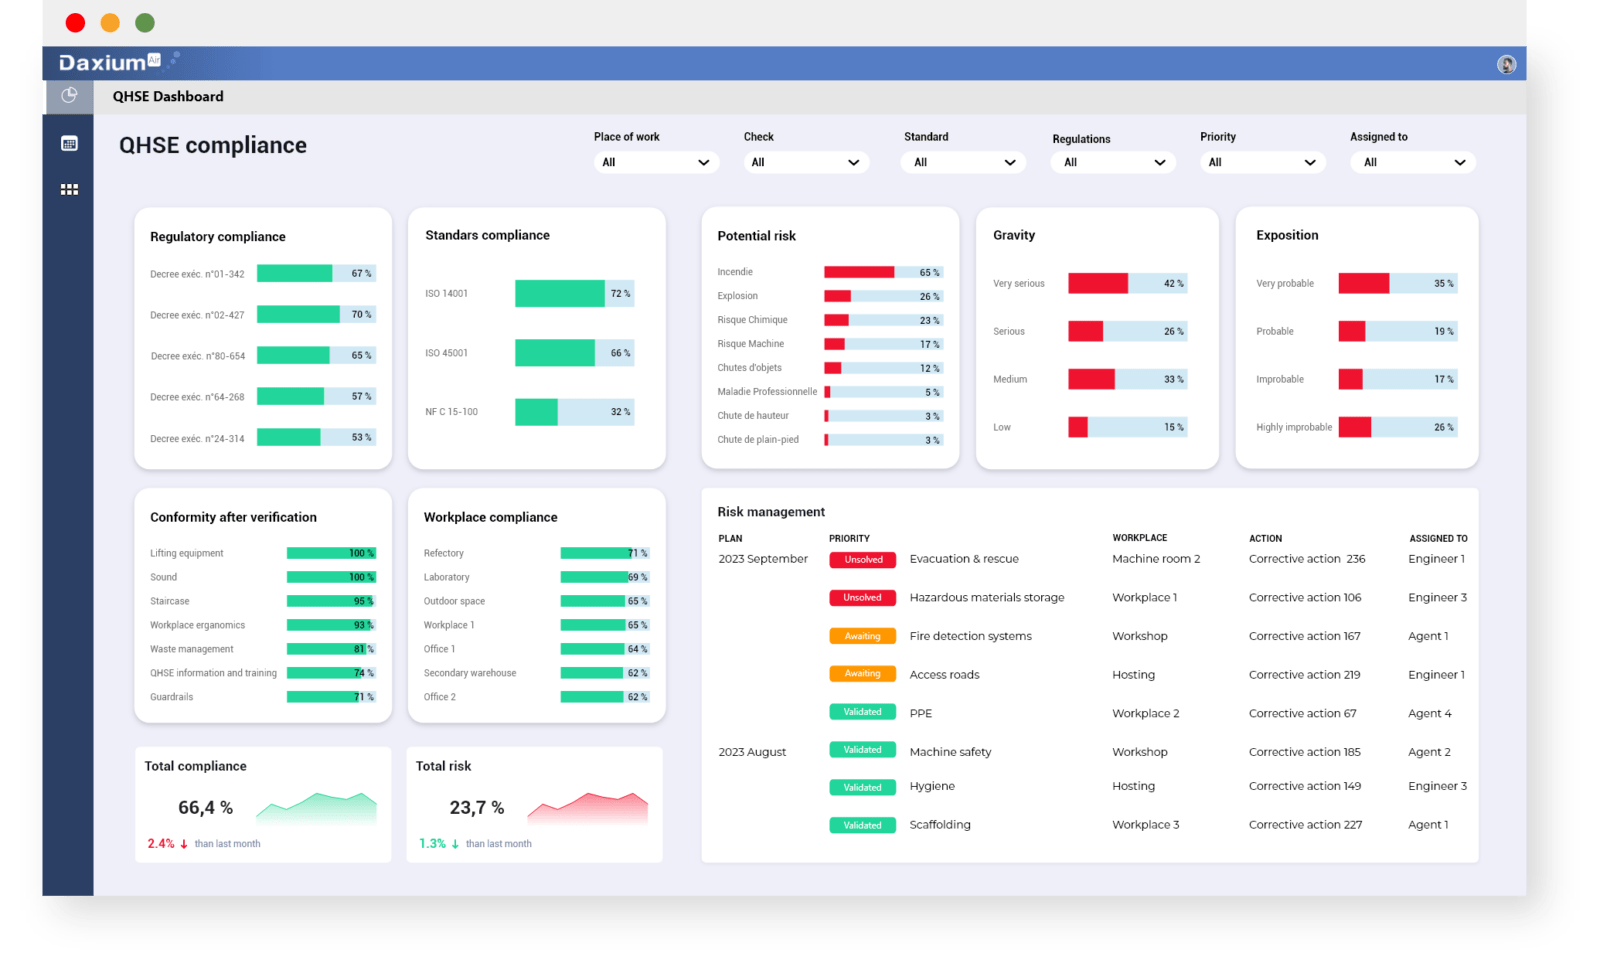Click 'Corrective action 227' text
Image resolution: width=1600 pixels, height=970 pixels.
tap(1305, 825)
